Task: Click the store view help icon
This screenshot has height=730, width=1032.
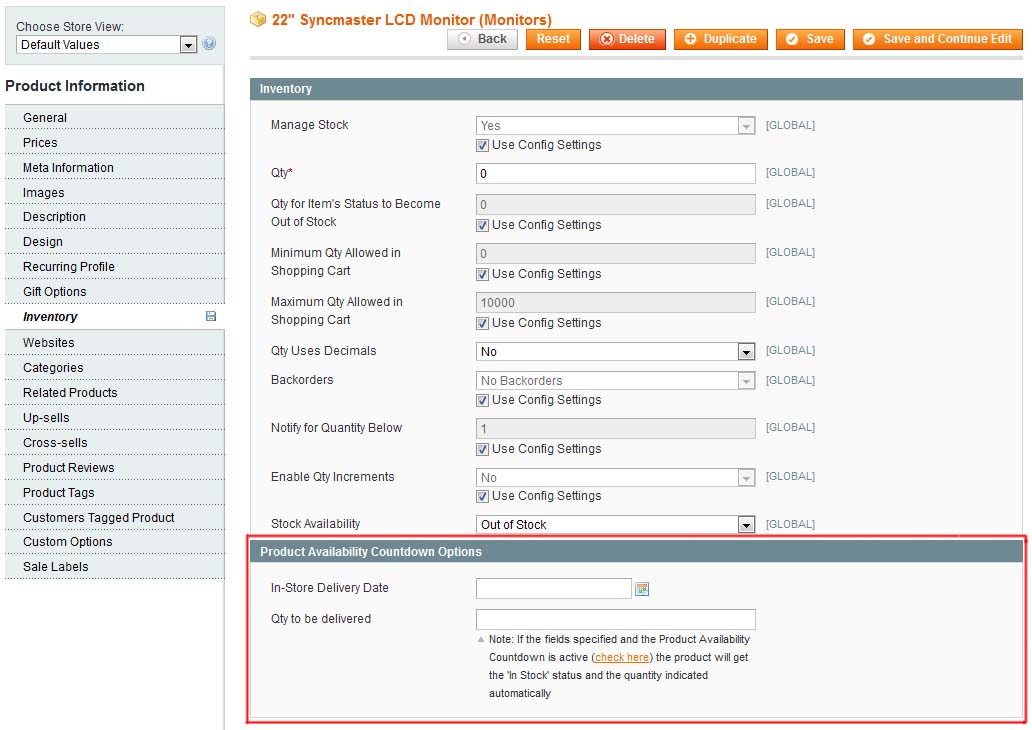Action: point(209,44)
